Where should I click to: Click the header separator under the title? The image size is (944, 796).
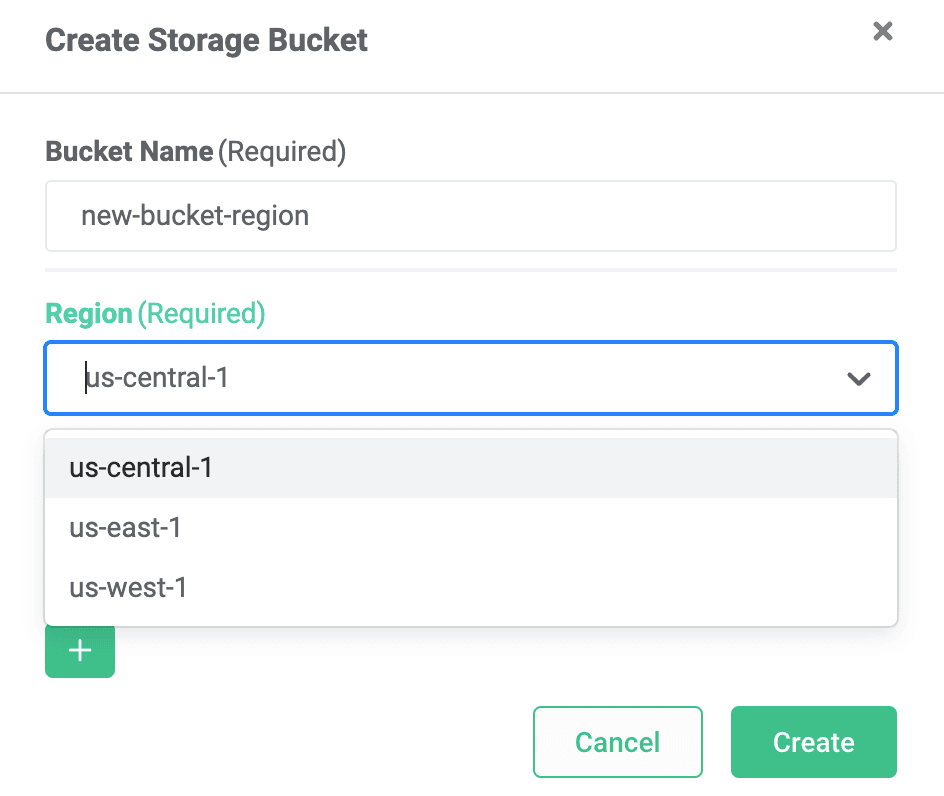(x=472, y=93)
